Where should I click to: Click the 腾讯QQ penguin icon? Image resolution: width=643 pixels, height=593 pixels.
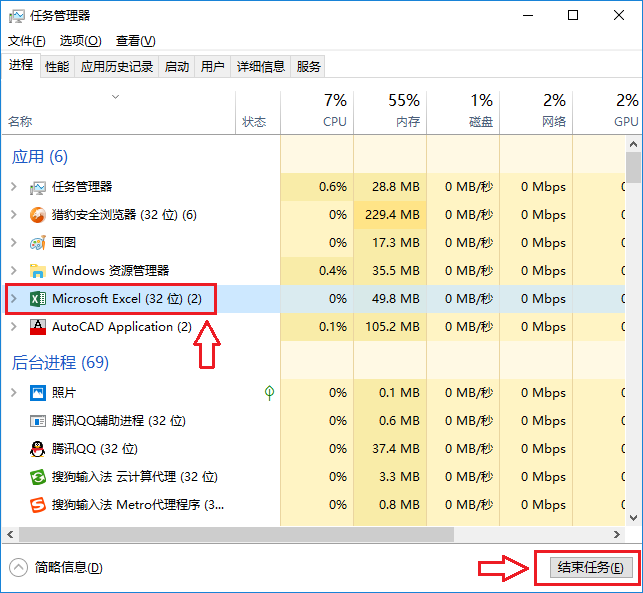click(x=38, y=449)
